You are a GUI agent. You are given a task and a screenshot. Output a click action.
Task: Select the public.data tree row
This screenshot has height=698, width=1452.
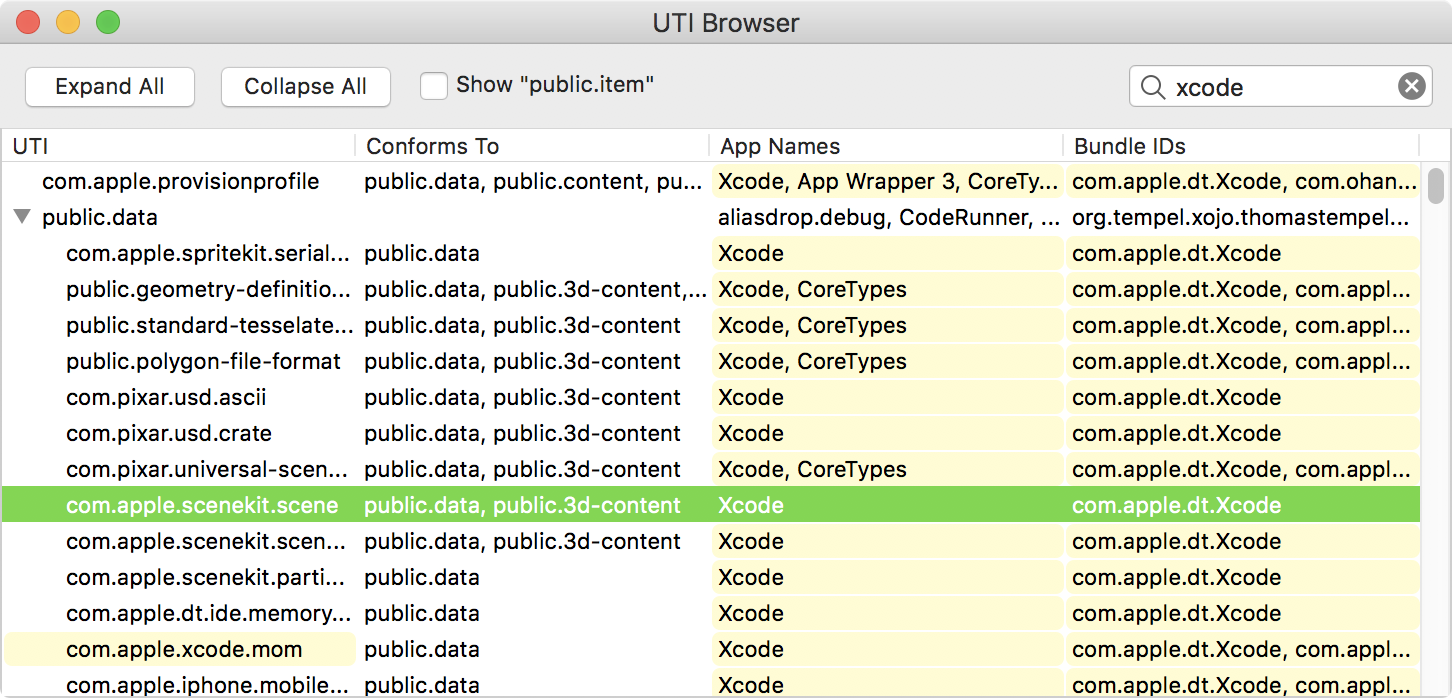coord(711,217)
